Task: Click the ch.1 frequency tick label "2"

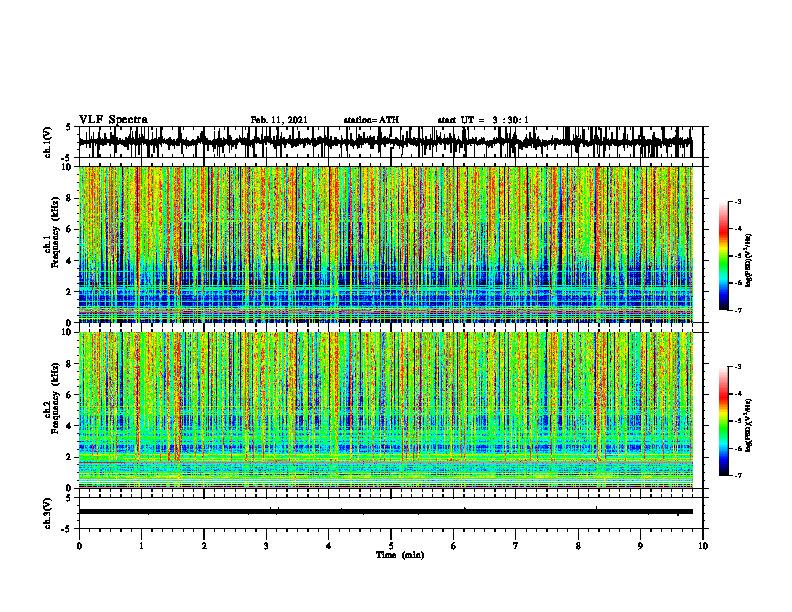Action: pos(70,292)
